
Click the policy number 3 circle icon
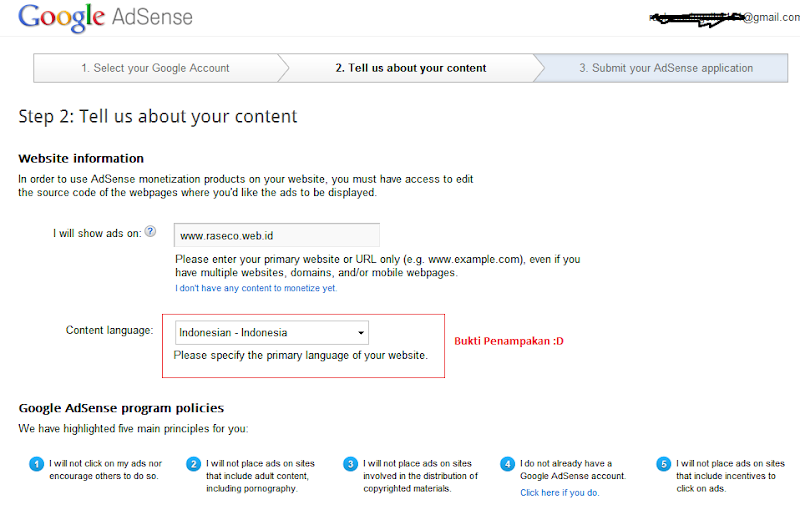[x=350, y=464]
